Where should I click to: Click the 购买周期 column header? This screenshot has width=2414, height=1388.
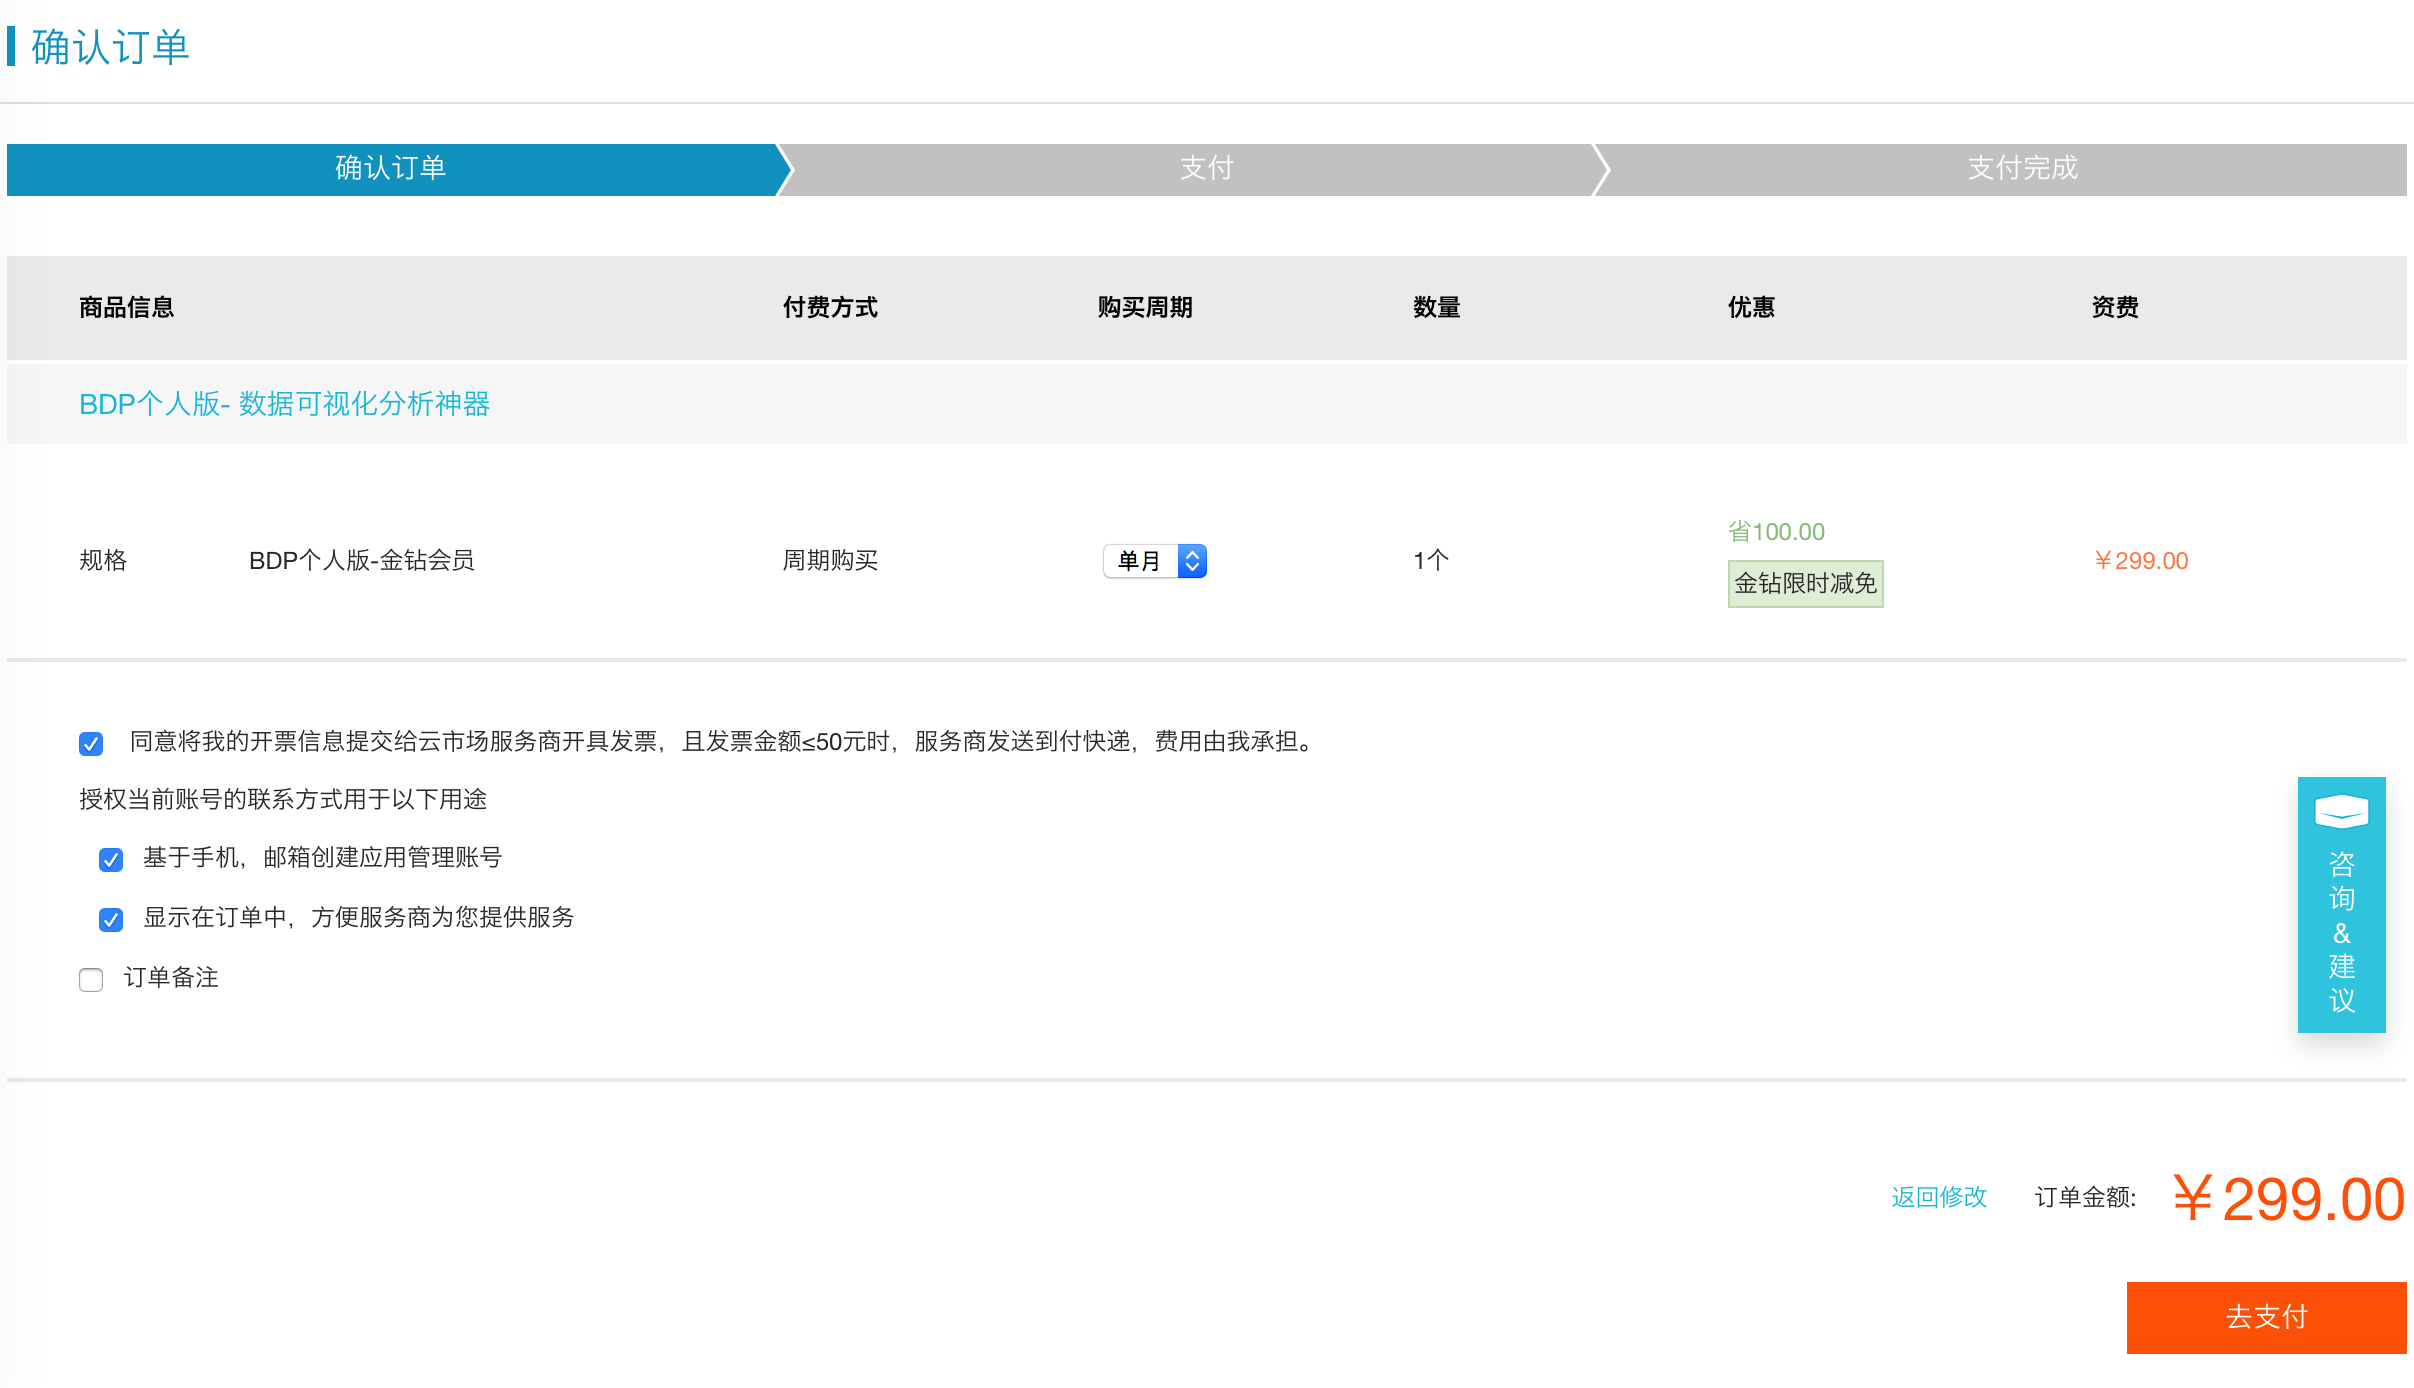pos(1144,307)
